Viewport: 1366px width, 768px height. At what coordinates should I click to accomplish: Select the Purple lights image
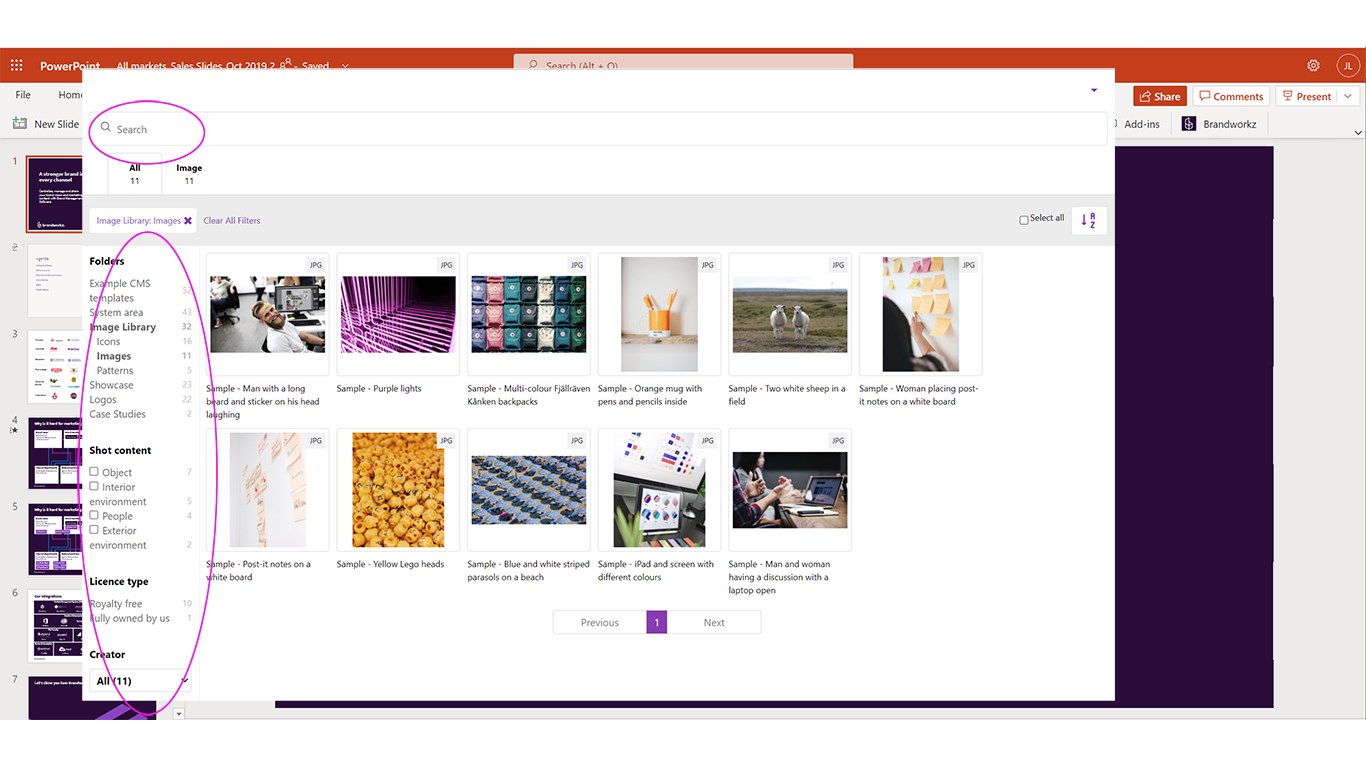[x=398, y=314]
